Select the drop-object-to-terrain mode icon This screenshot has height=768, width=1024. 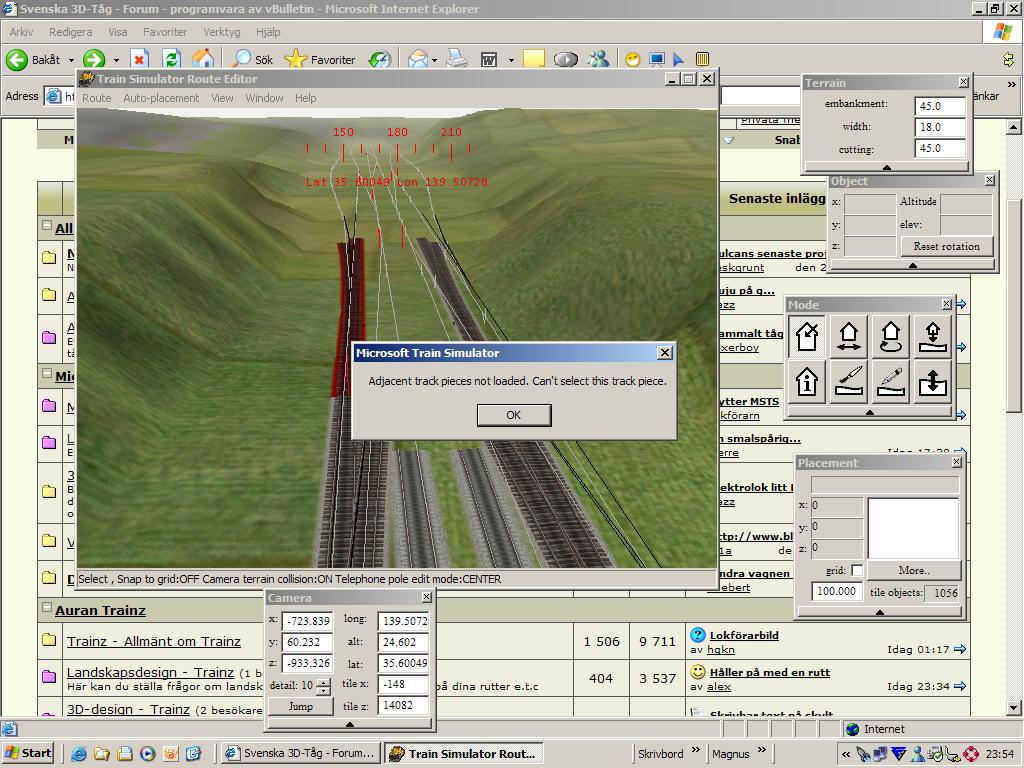(x=933, y=337)
